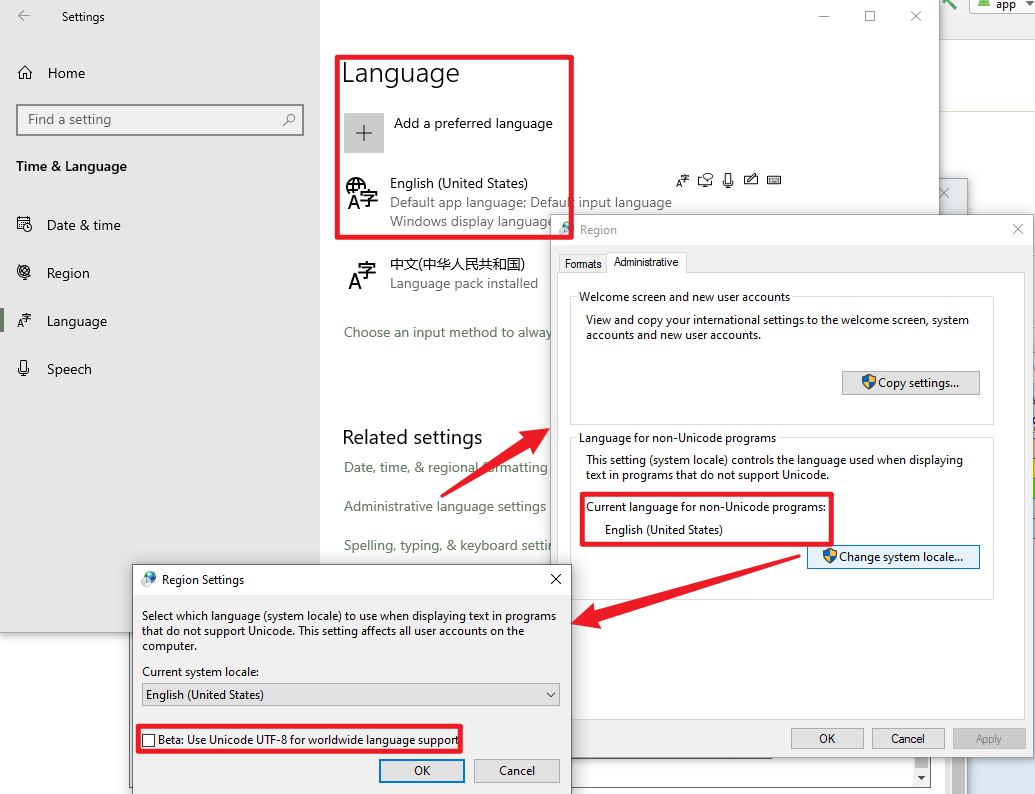This screenshot has width=1035, height=794.
Task: Click scrollbar down arrow behind Region dialog
Action: click(921, 777)
